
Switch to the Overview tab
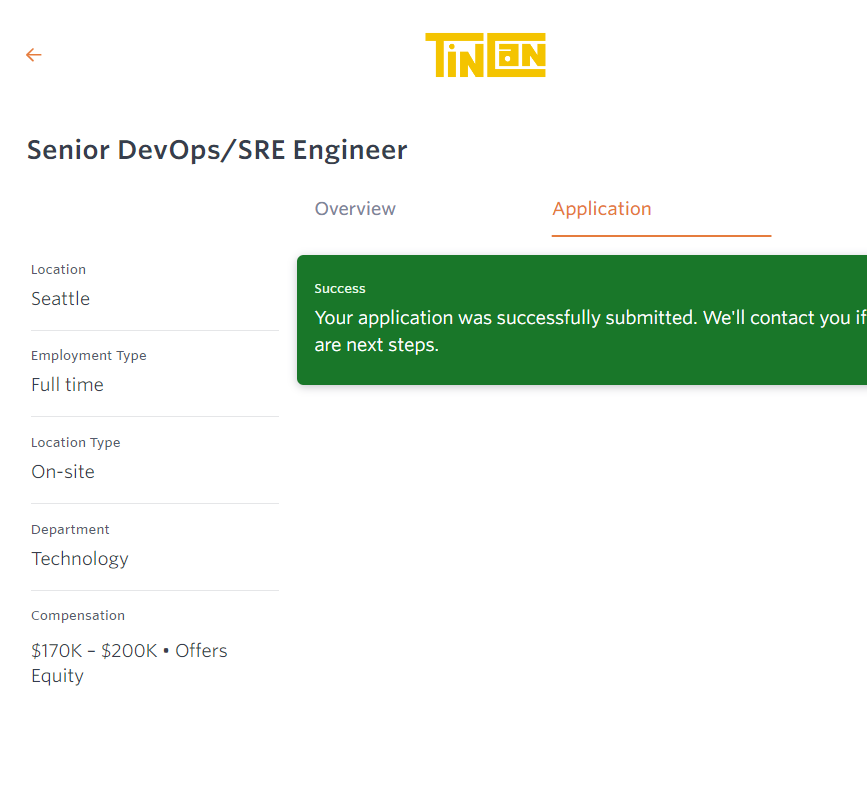(355, 209)
